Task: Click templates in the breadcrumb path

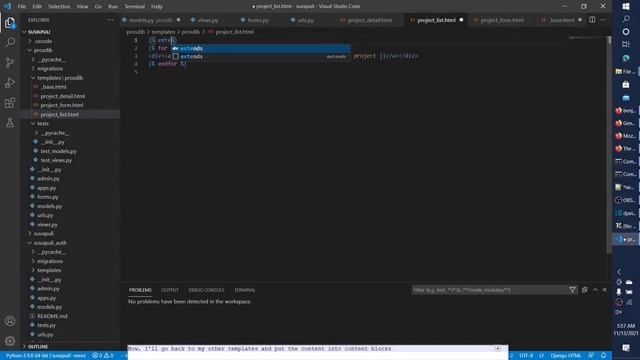Action: (163, 32)
